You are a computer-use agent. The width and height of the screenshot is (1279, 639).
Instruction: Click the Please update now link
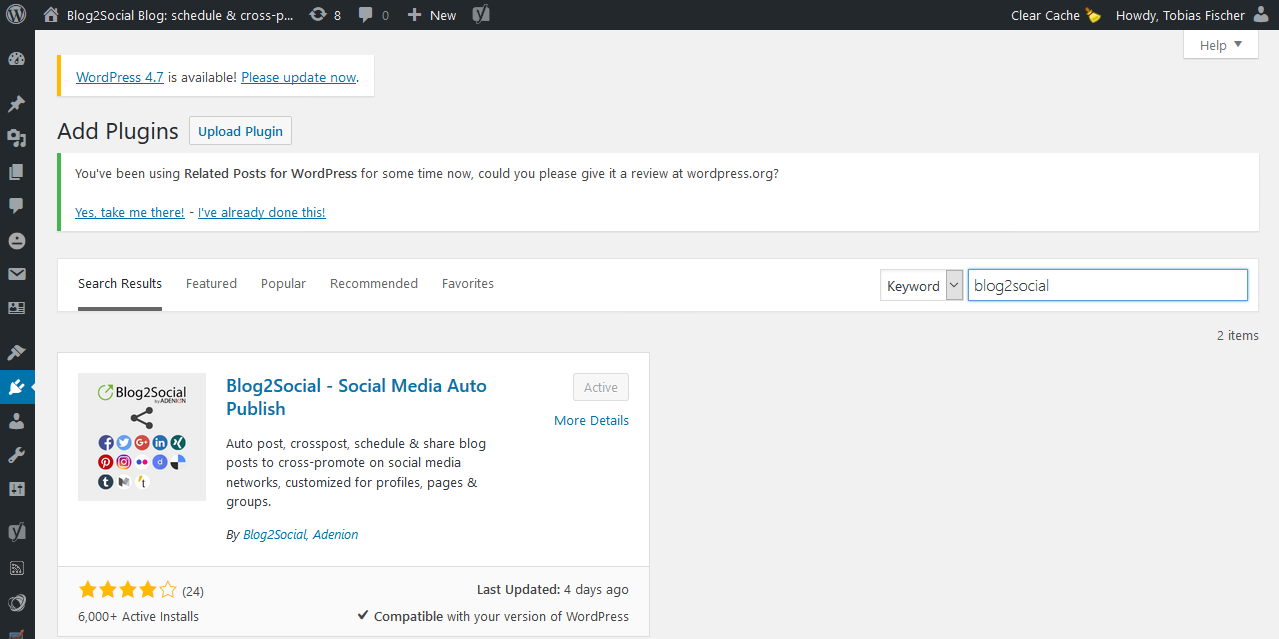click(x=299, y=77)
